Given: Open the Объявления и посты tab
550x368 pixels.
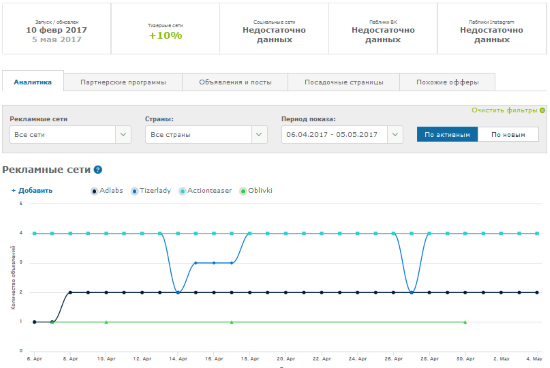Looking at the screenshot, I should pos(235,82).
